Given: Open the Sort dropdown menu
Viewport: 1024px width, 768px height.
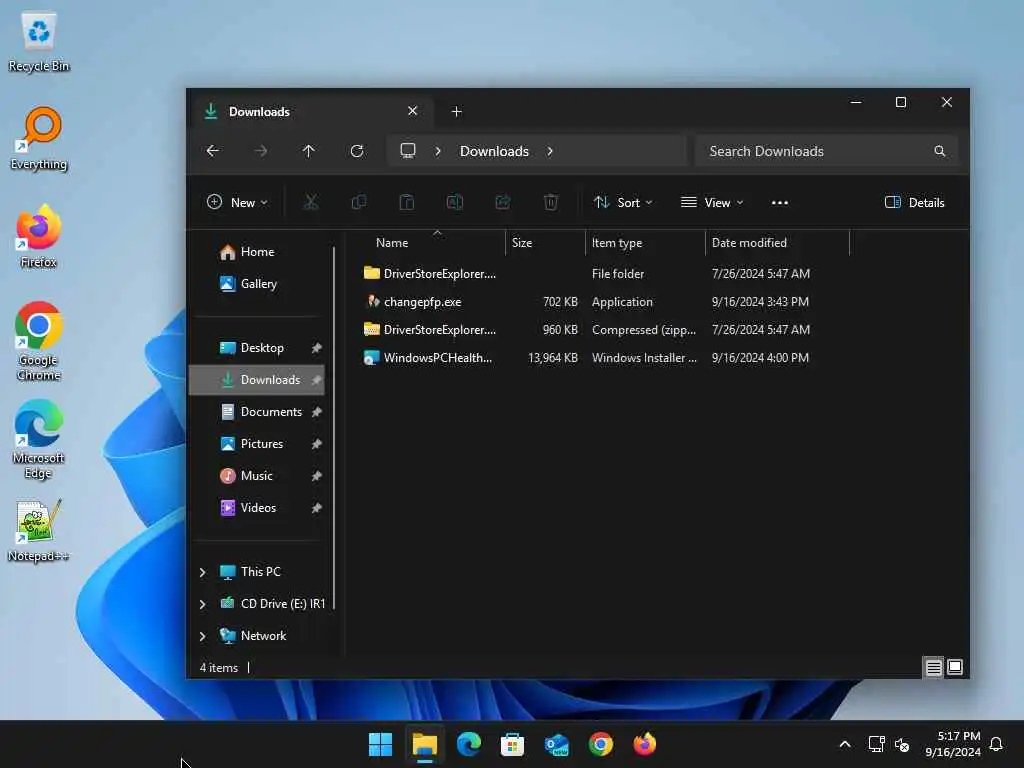Looking at the screenshot, I should [x=623, y=202].
